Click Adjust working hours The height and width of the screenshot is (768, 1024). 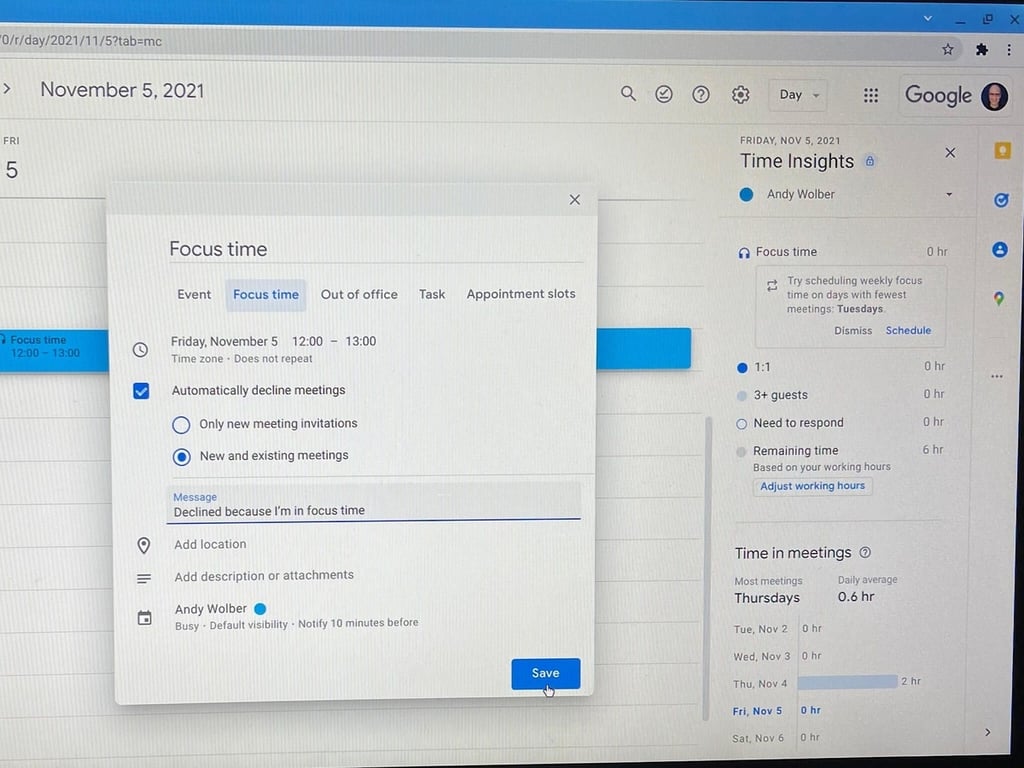pyautogui.click(x=812, y=486)
